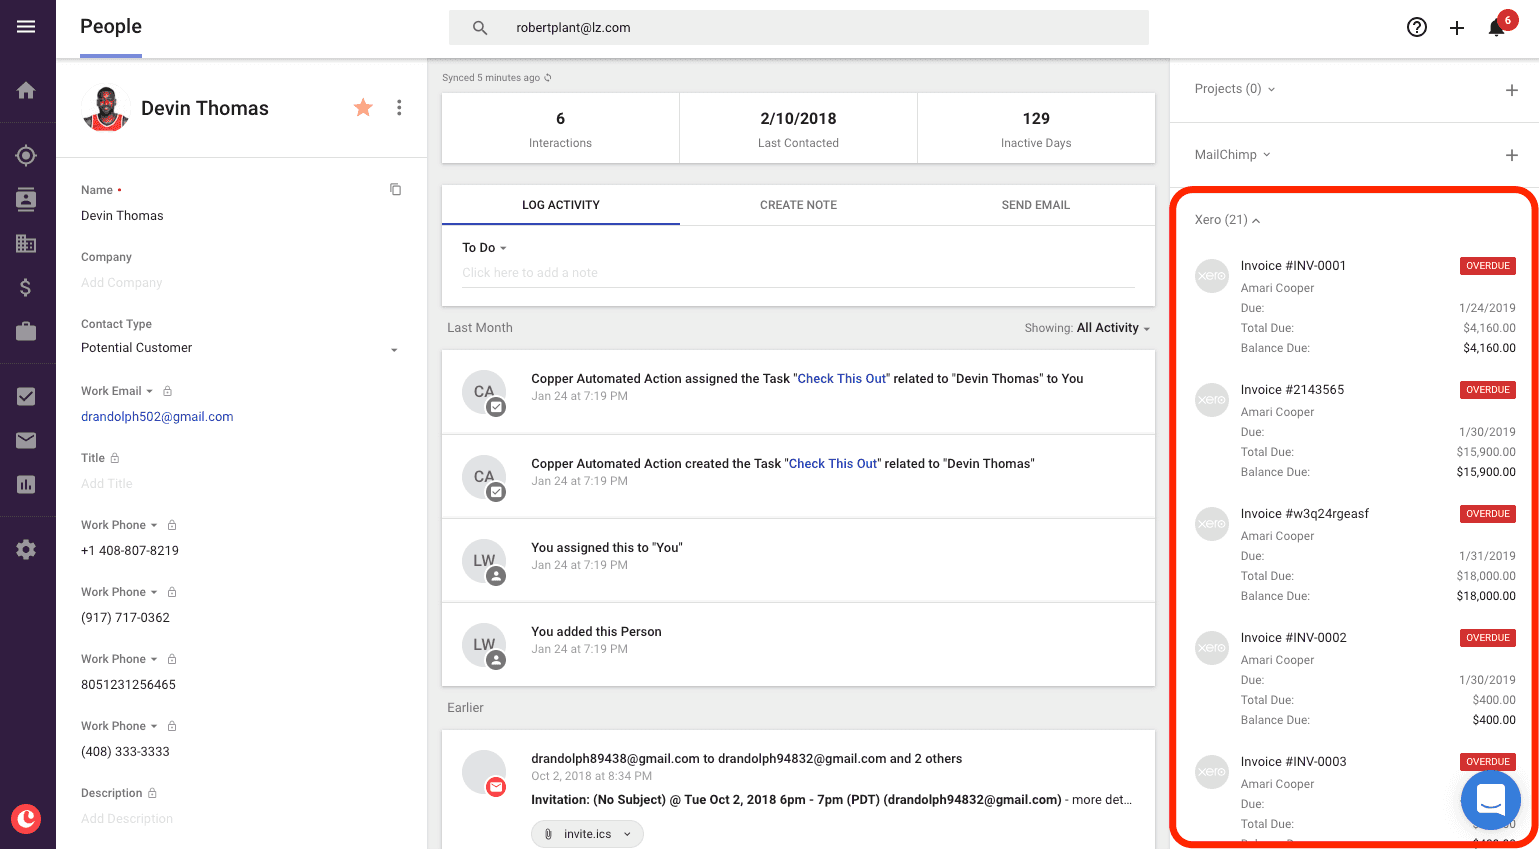
Task: Open email link drandolph502@gmail.com
Action: tap(157, 417)
